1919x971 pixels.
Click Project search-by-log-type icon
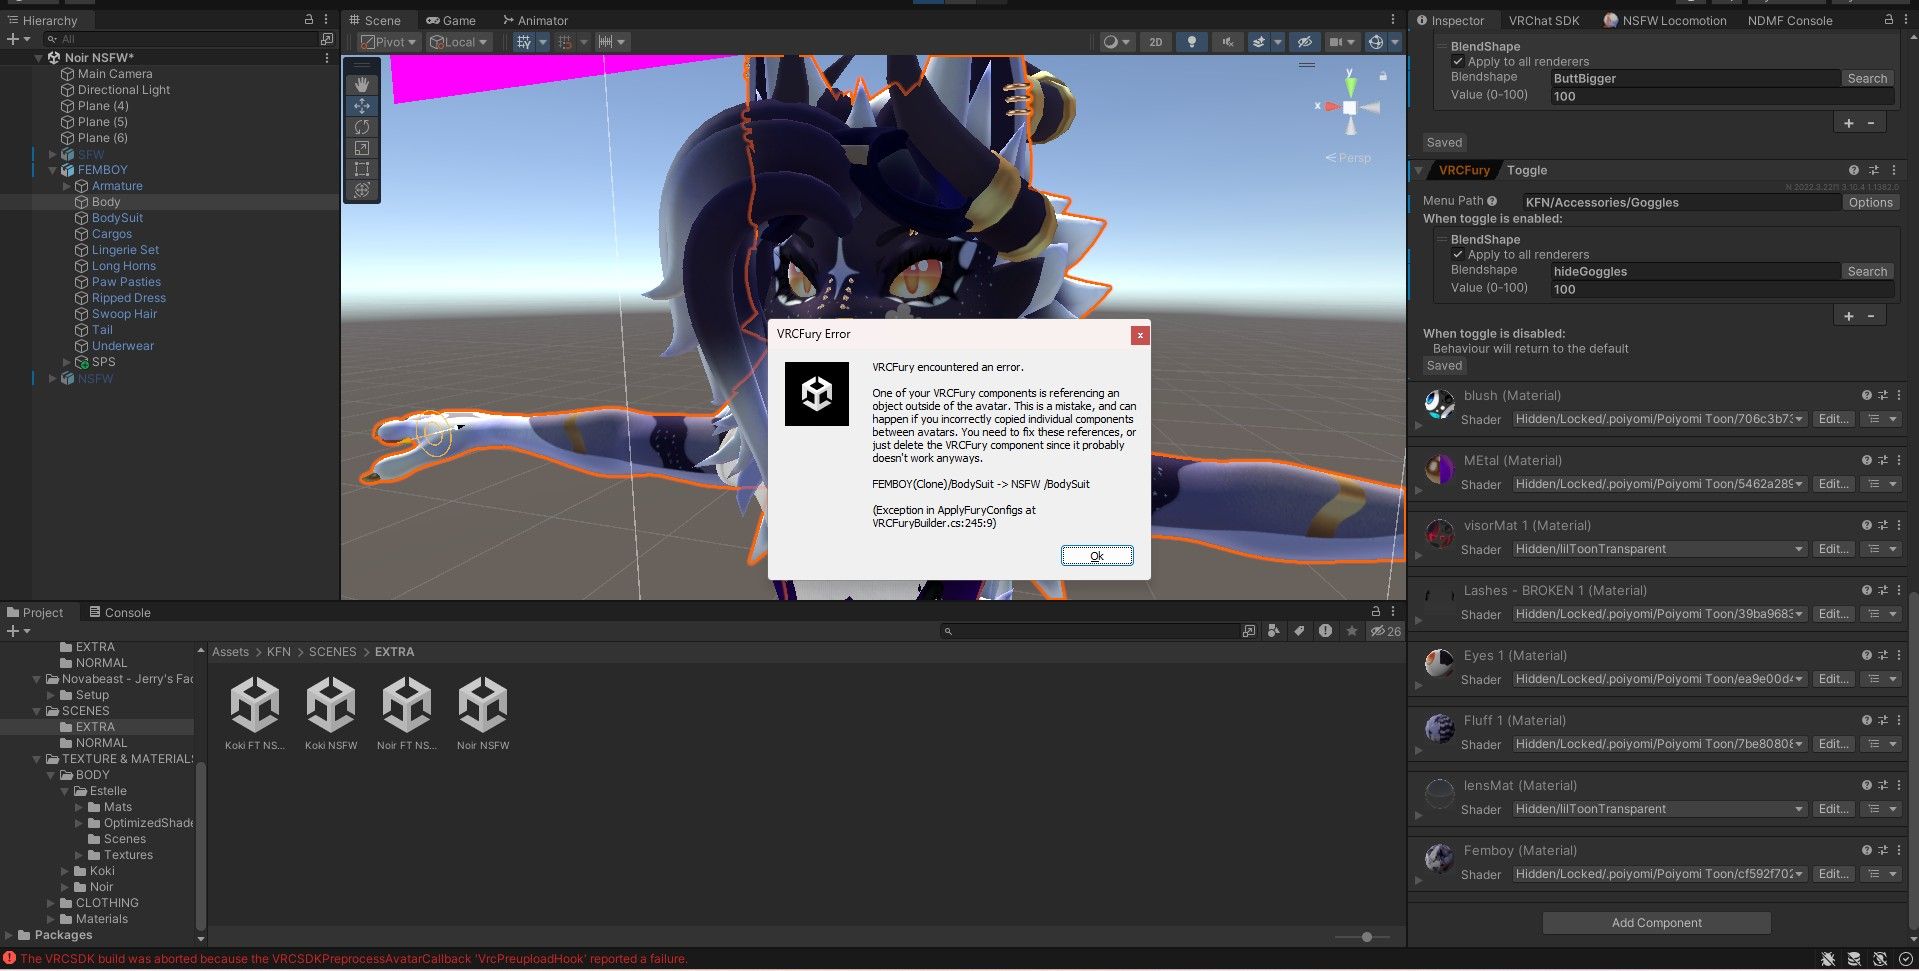(1325, 631)
